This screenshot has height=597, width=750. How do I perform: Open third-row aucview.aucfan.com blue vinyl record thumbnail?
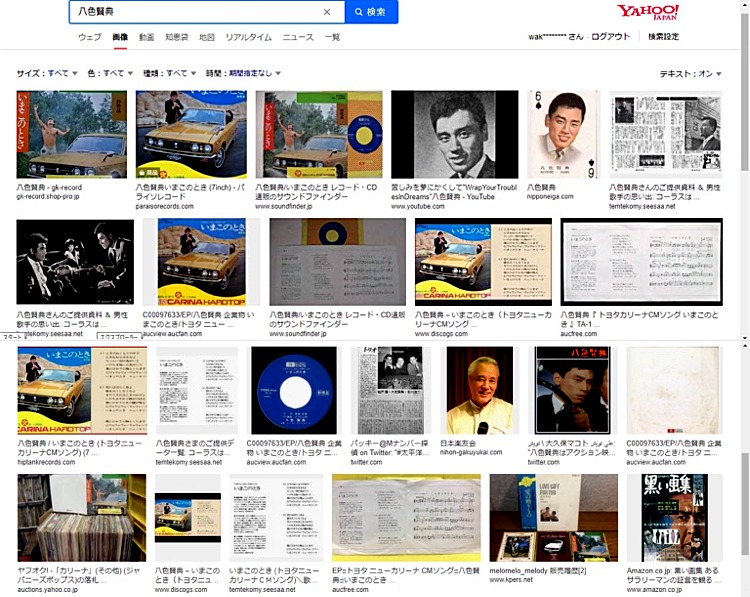pyautogui.click(x=294, y=390)
